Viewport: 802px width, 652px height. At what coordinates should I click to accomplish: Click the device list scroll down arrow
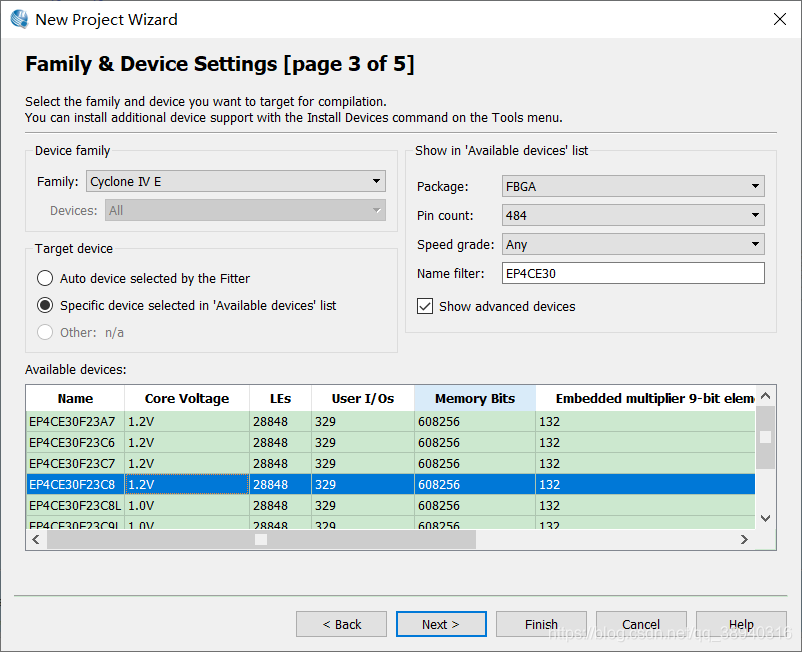click(x=765, y=518)
